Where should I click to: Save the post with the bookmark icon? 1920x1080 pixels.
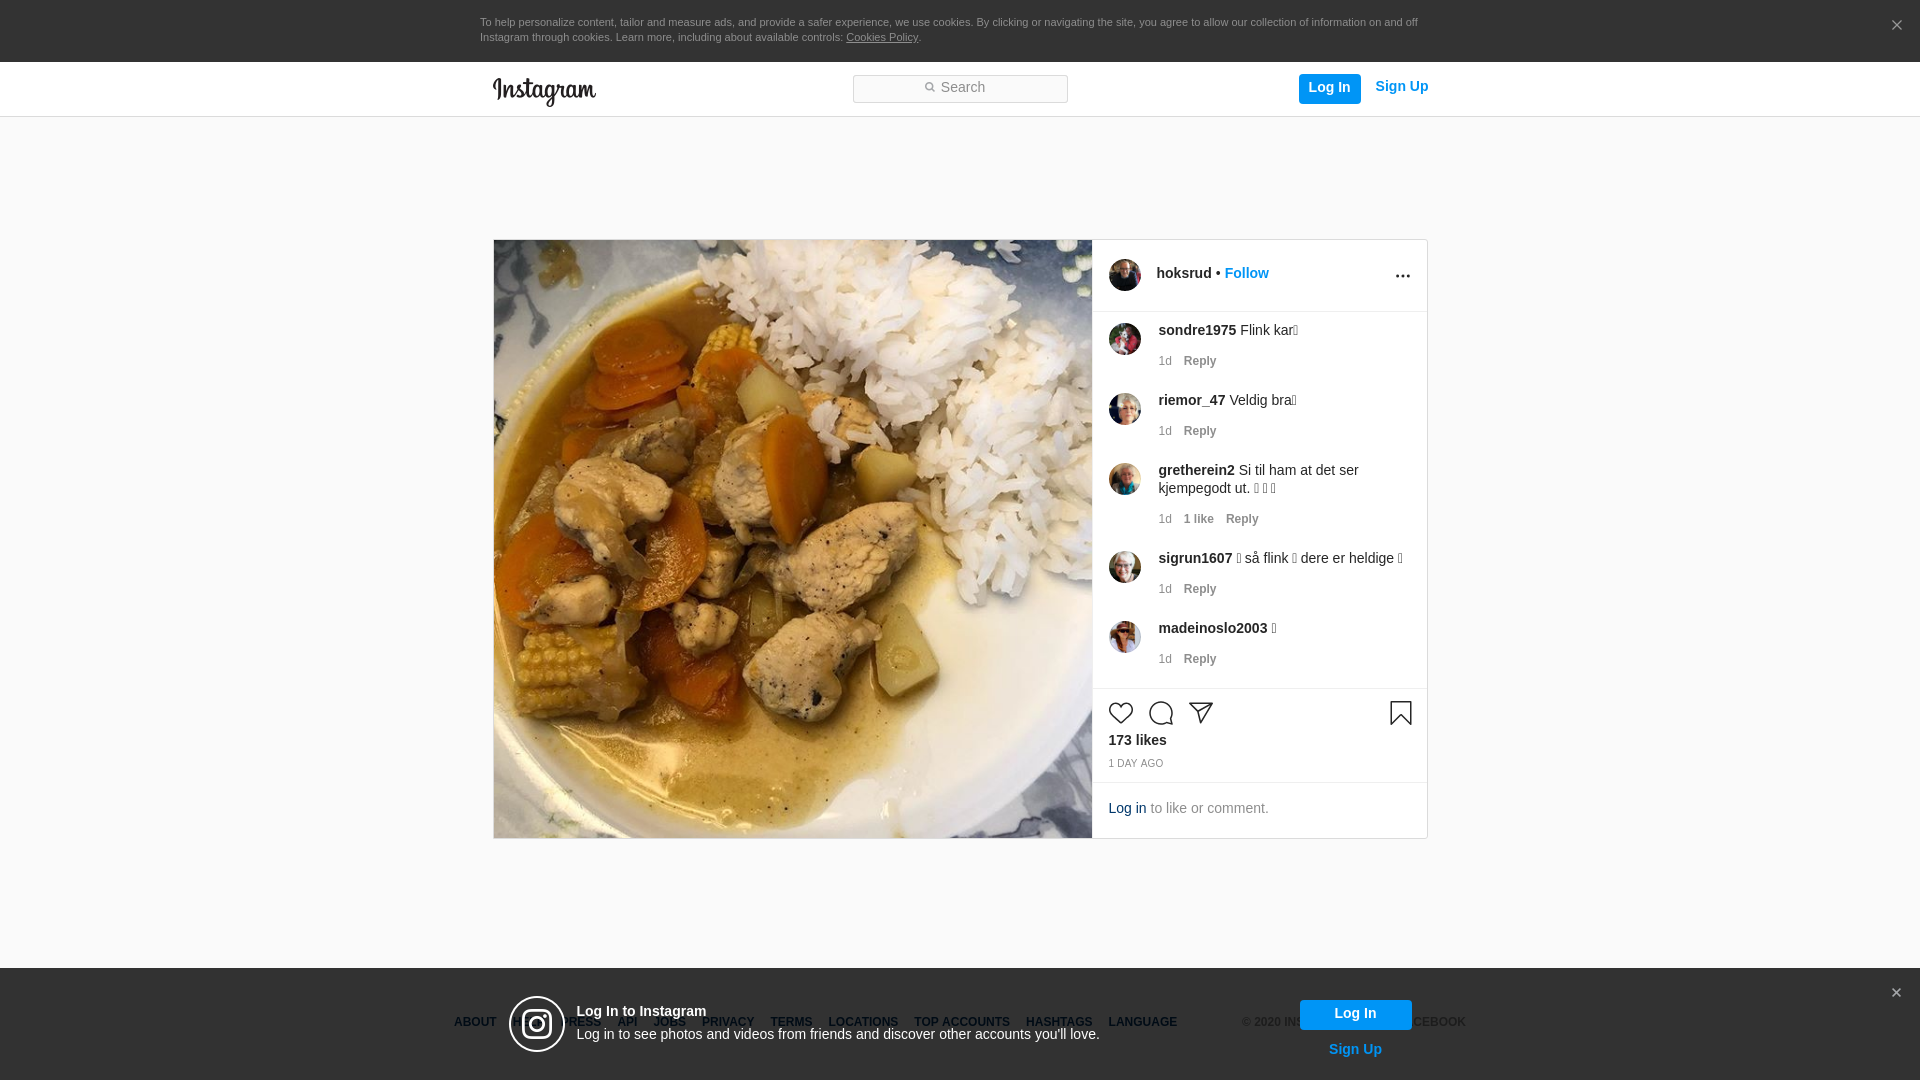click(x=1401, y=713)
